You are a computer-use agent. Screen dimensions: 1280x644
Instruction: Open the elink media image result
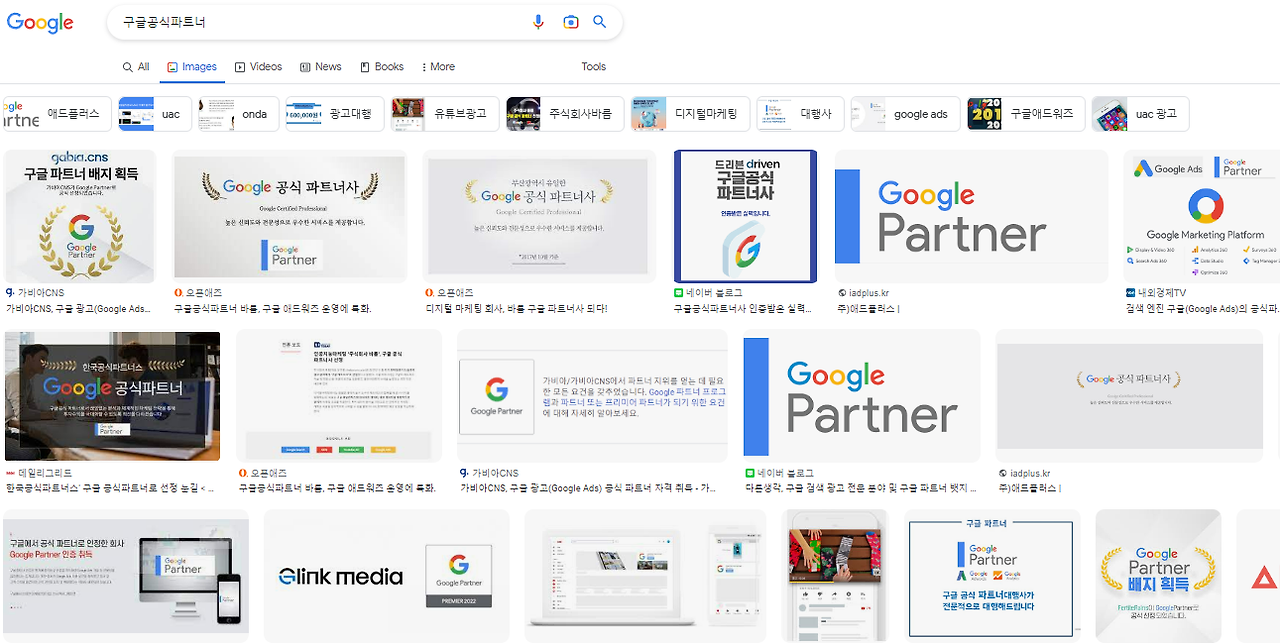point(386,575)
